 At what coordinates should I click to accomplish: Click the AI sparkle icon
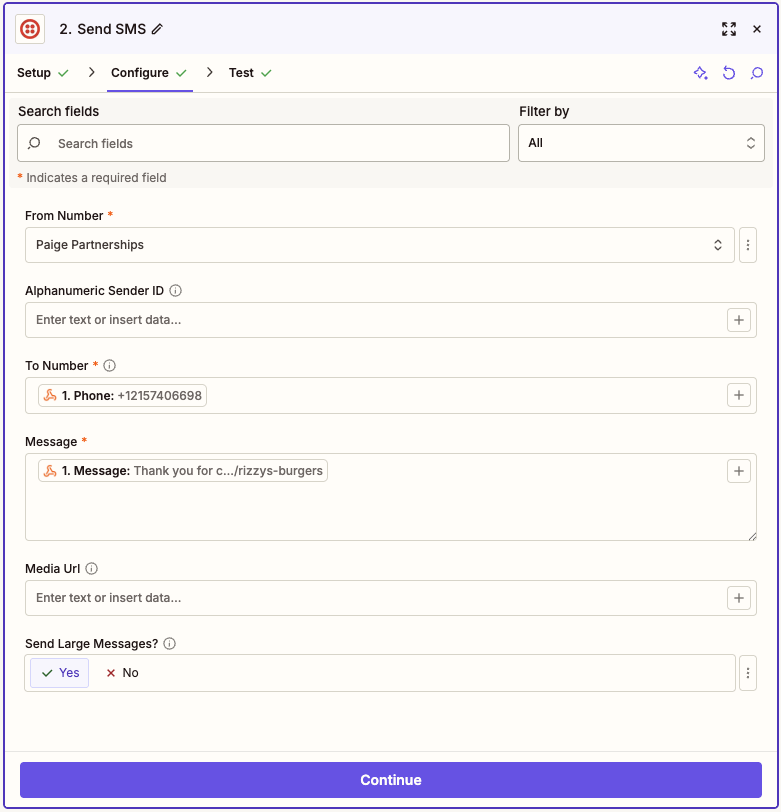coord(701,73)
